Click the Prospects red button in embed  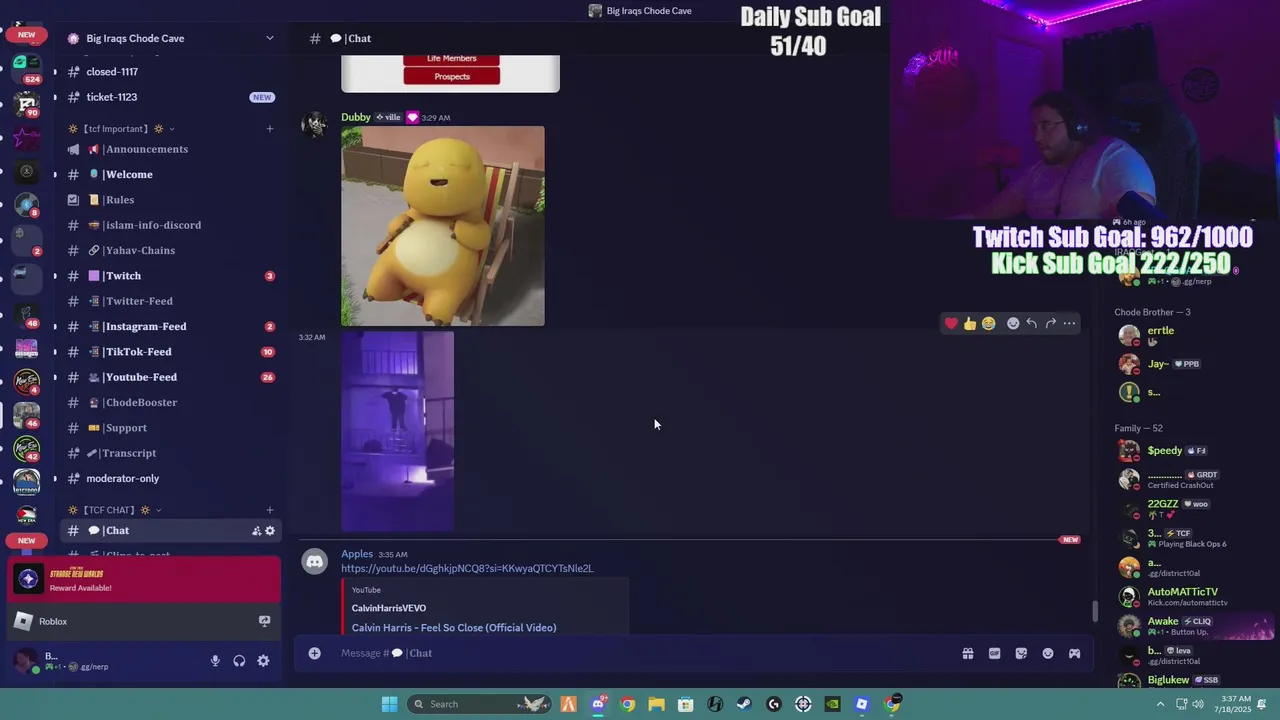pyautogui.click(x=451, y=77)
